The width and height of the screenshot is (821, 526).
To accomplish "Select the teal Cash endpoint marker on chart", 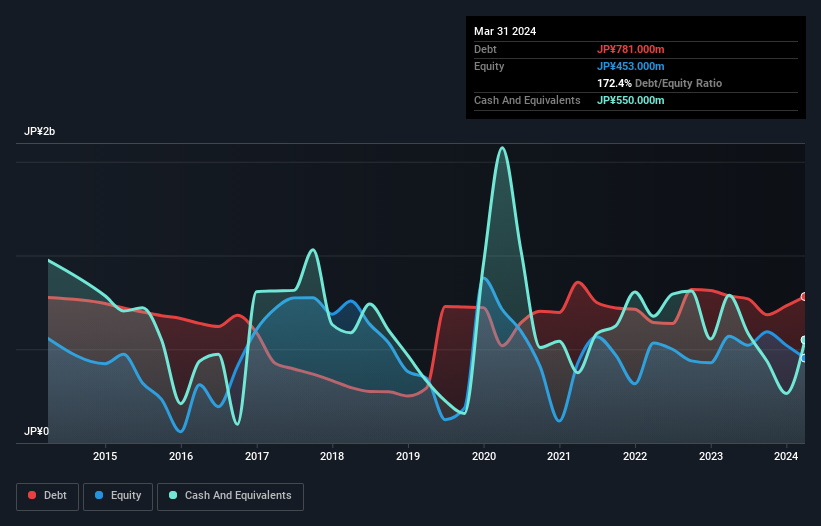I will 804,340.
